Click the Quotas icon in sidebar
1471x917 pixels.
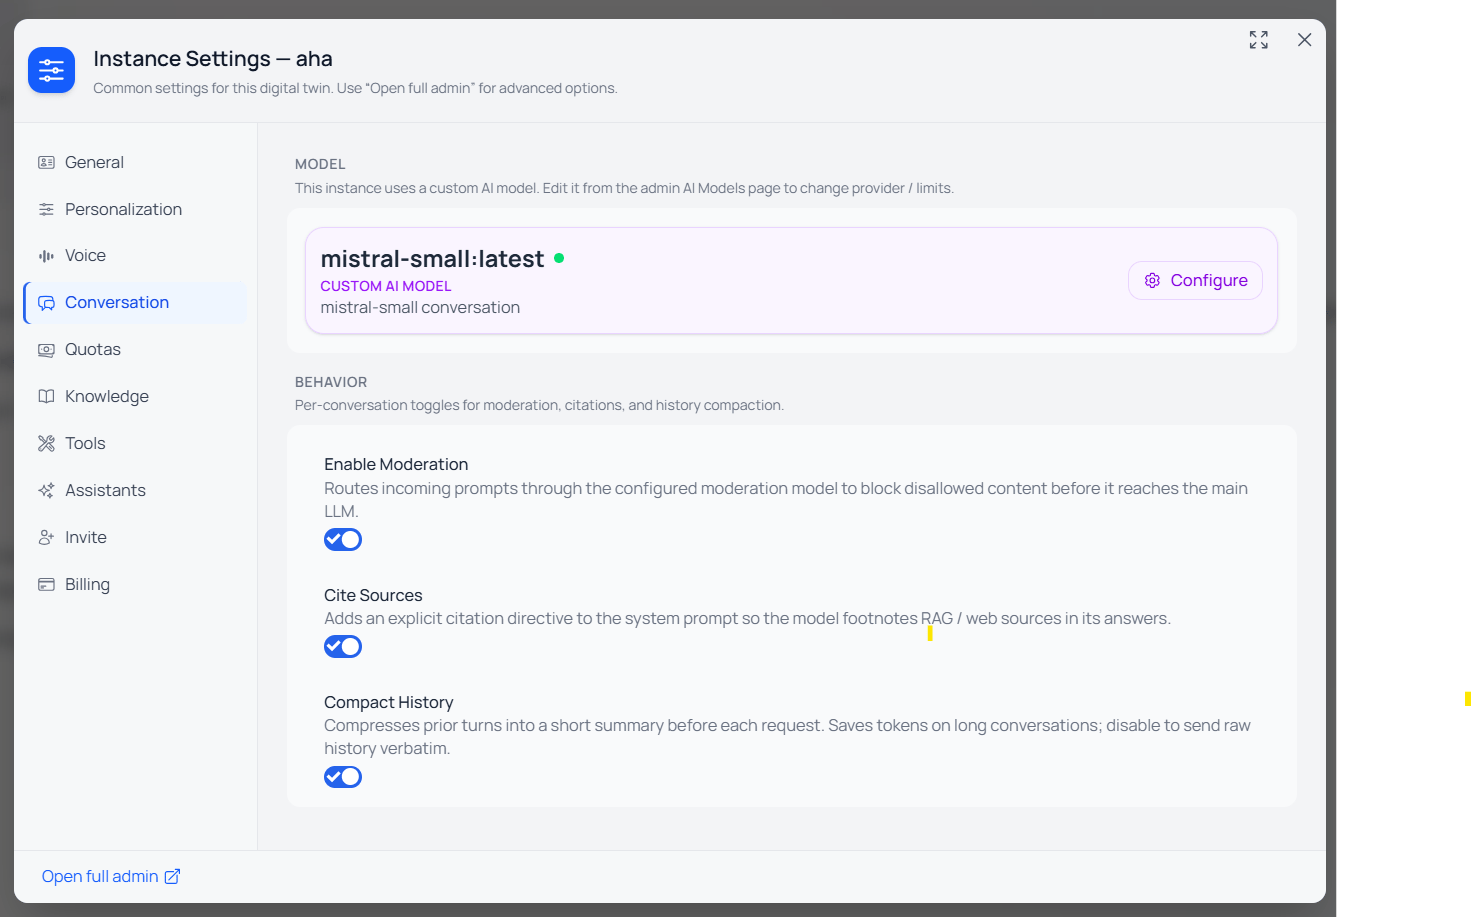pyautogui.click(x=46, y=350)
